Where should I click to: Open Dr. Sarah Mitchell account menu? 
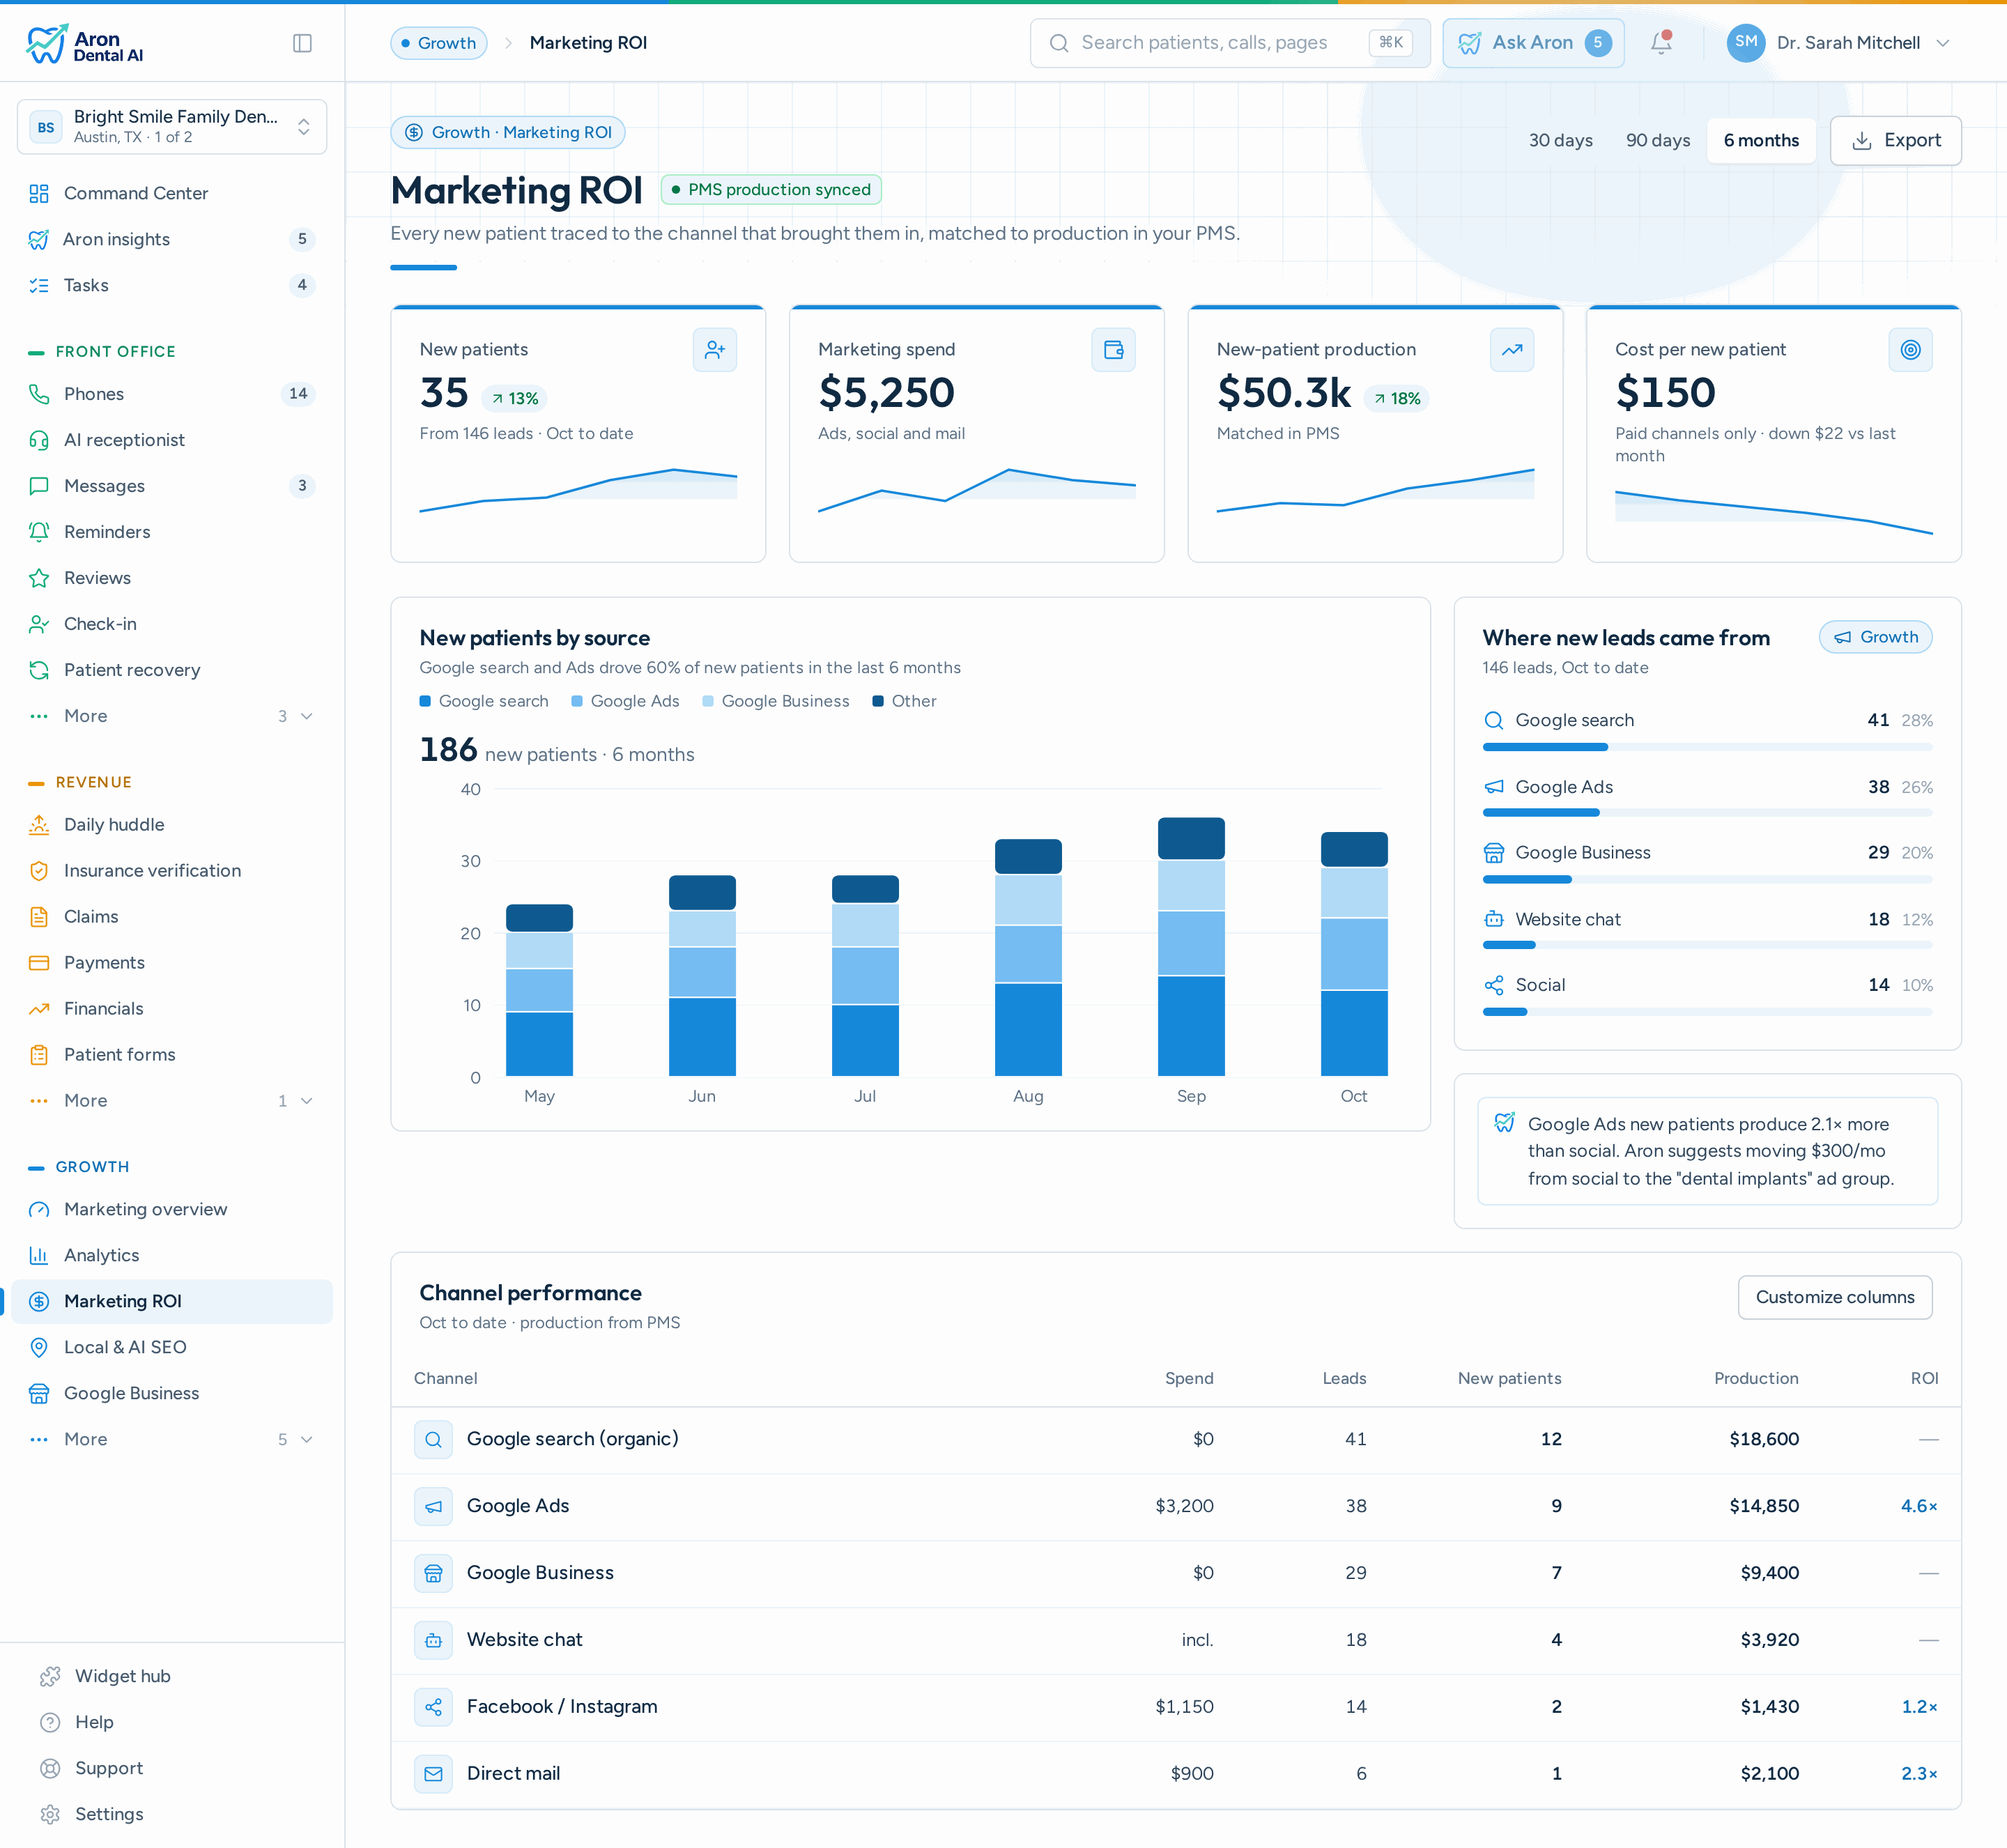point(1840,43)
